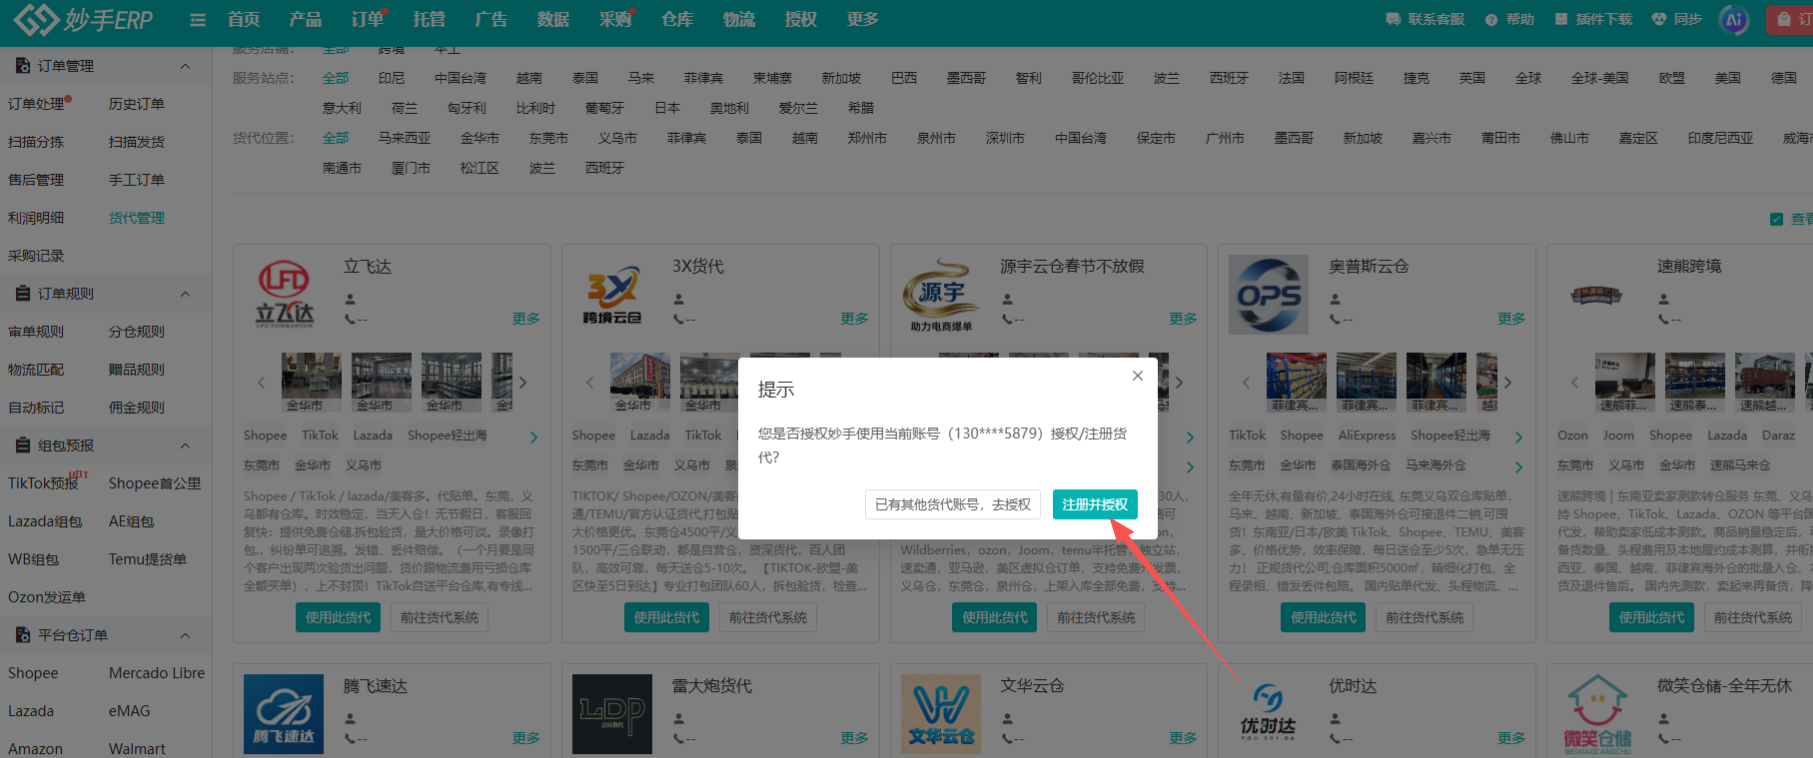Viewport: 1813px width, 758px height.
Task: Show previous photo in 奥普斯云仓 carousel
Action: [1246, 382]
